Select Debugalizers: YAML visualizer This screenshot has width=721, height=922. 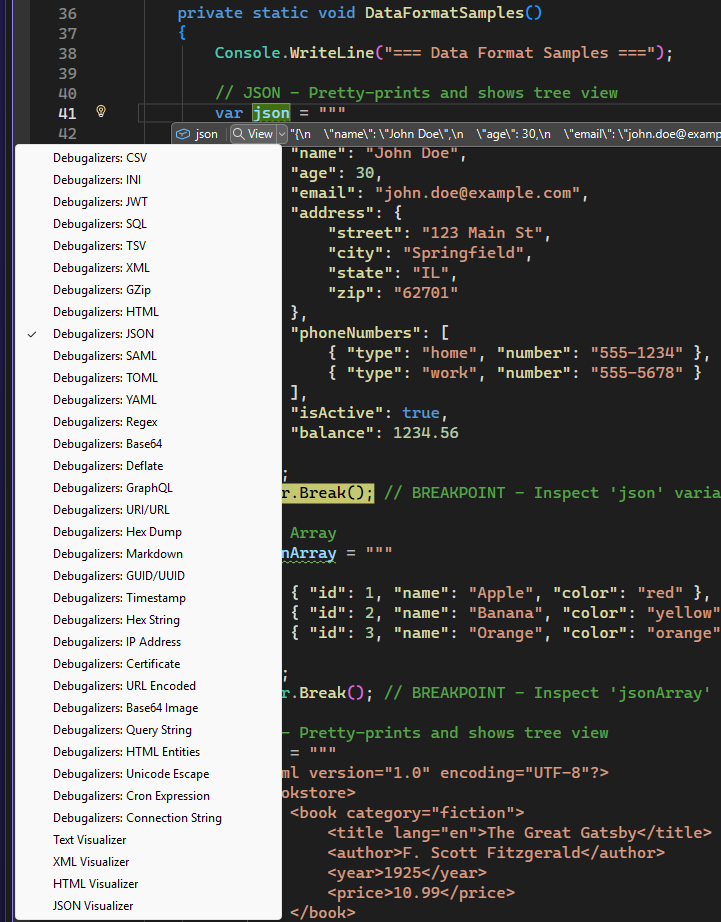coord(148,400)
